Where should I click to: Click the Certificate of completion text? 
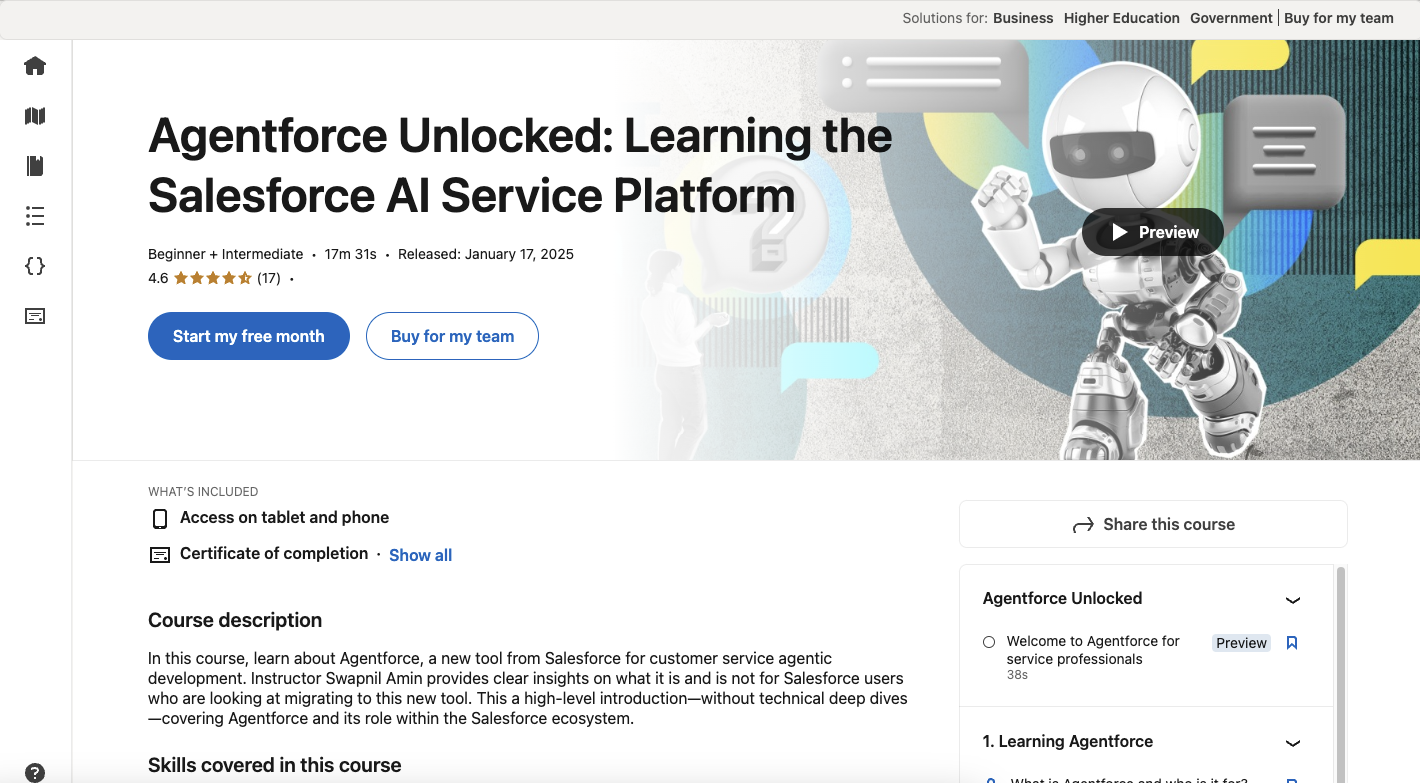coord(274,554)
